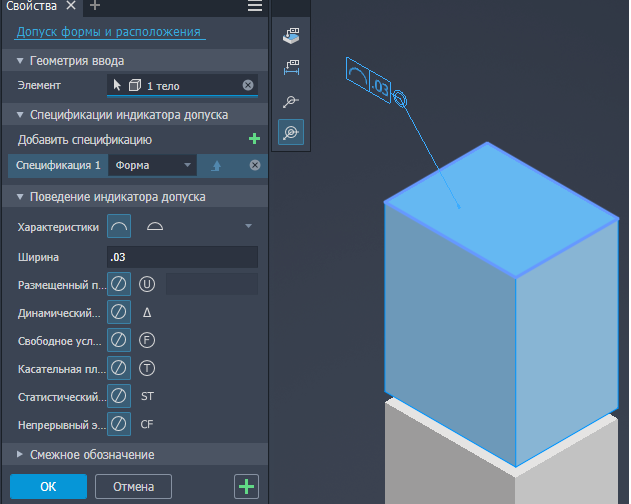
Task: Click the all-around symbol on the leader
Action: pos(400,99)
